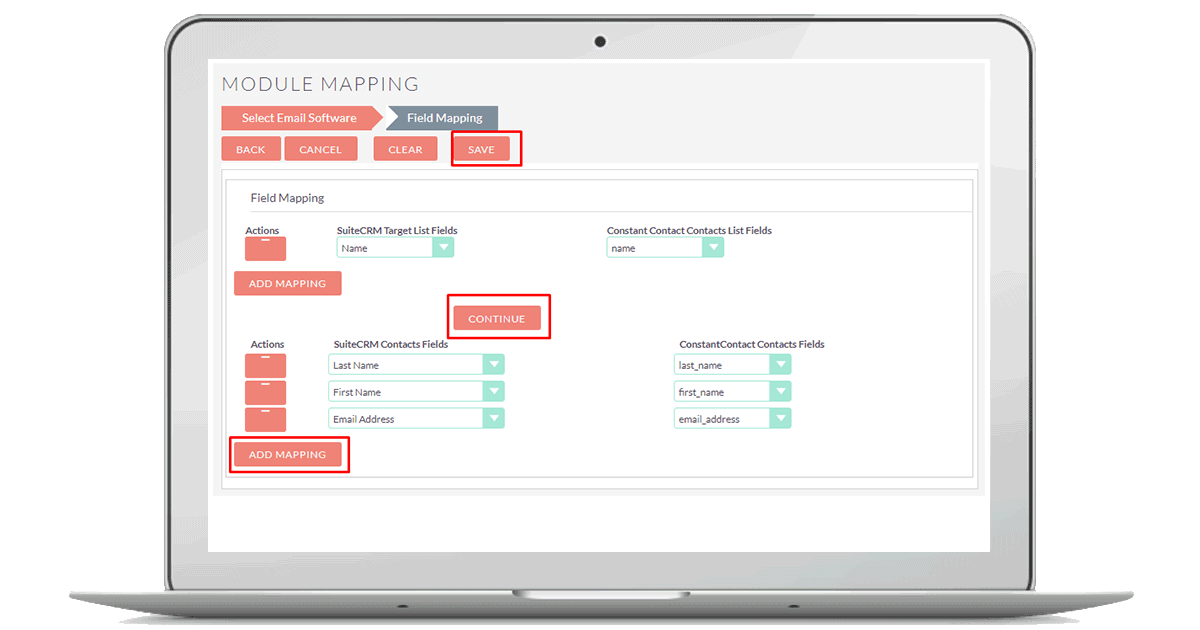Image resolution: width=1200 pixels, height=630 pixels.
Task: Remove the Name to name mapping row
Action: (265, 249)
